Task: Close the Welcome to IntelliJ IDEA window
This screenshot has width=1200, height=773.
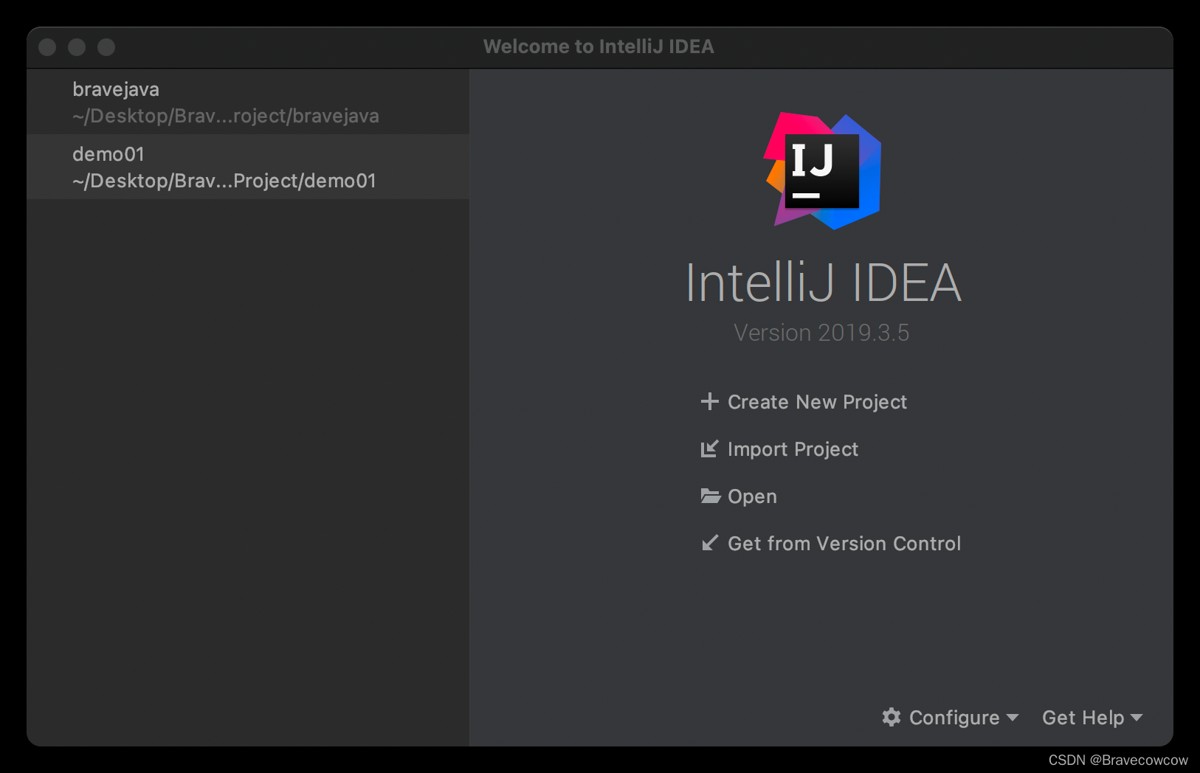Action: [x=47, y=47]
